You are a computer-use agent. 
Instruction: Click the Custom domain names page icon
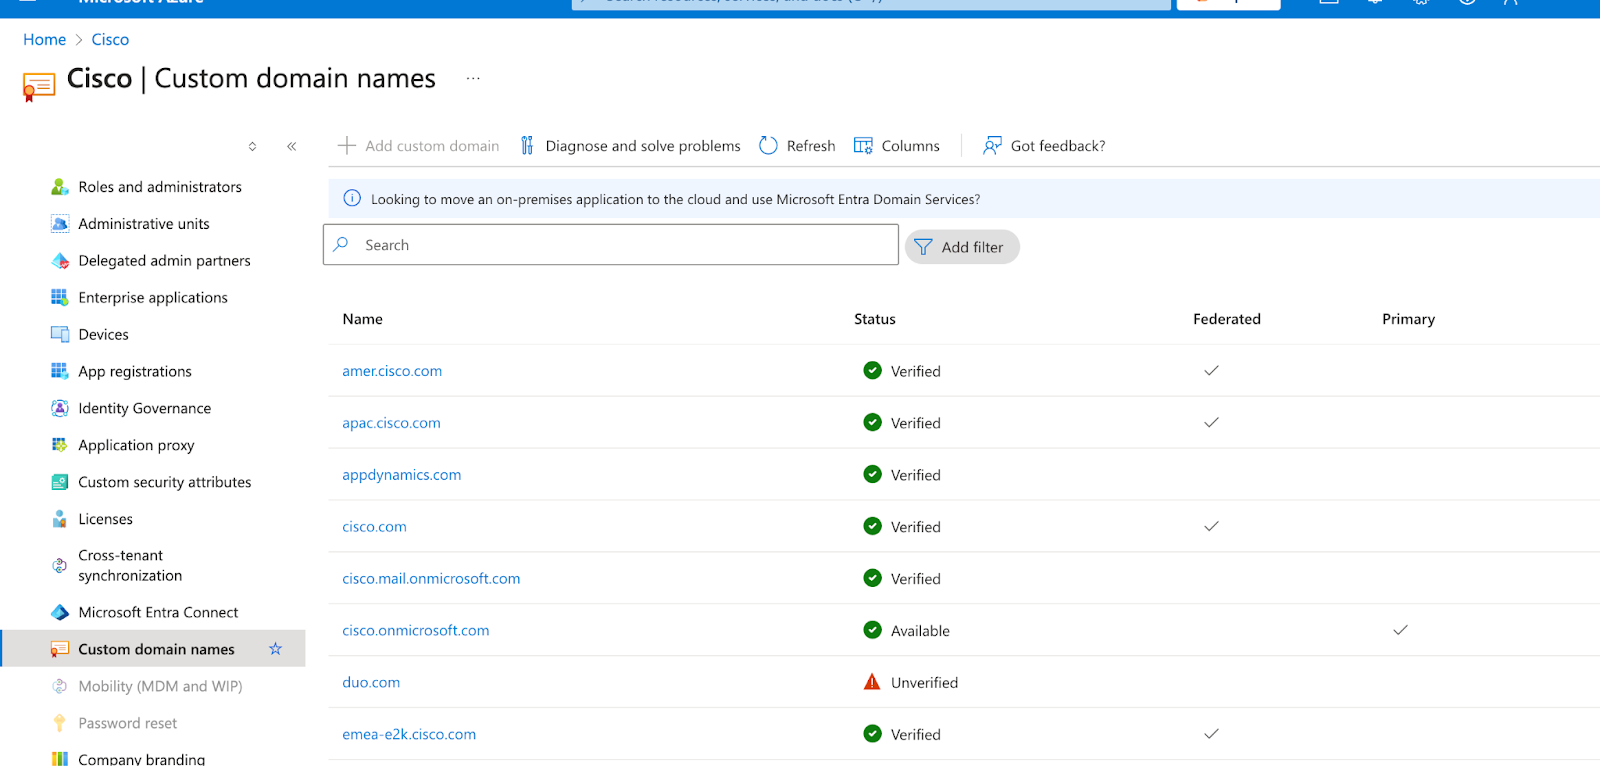coord(38,87)
